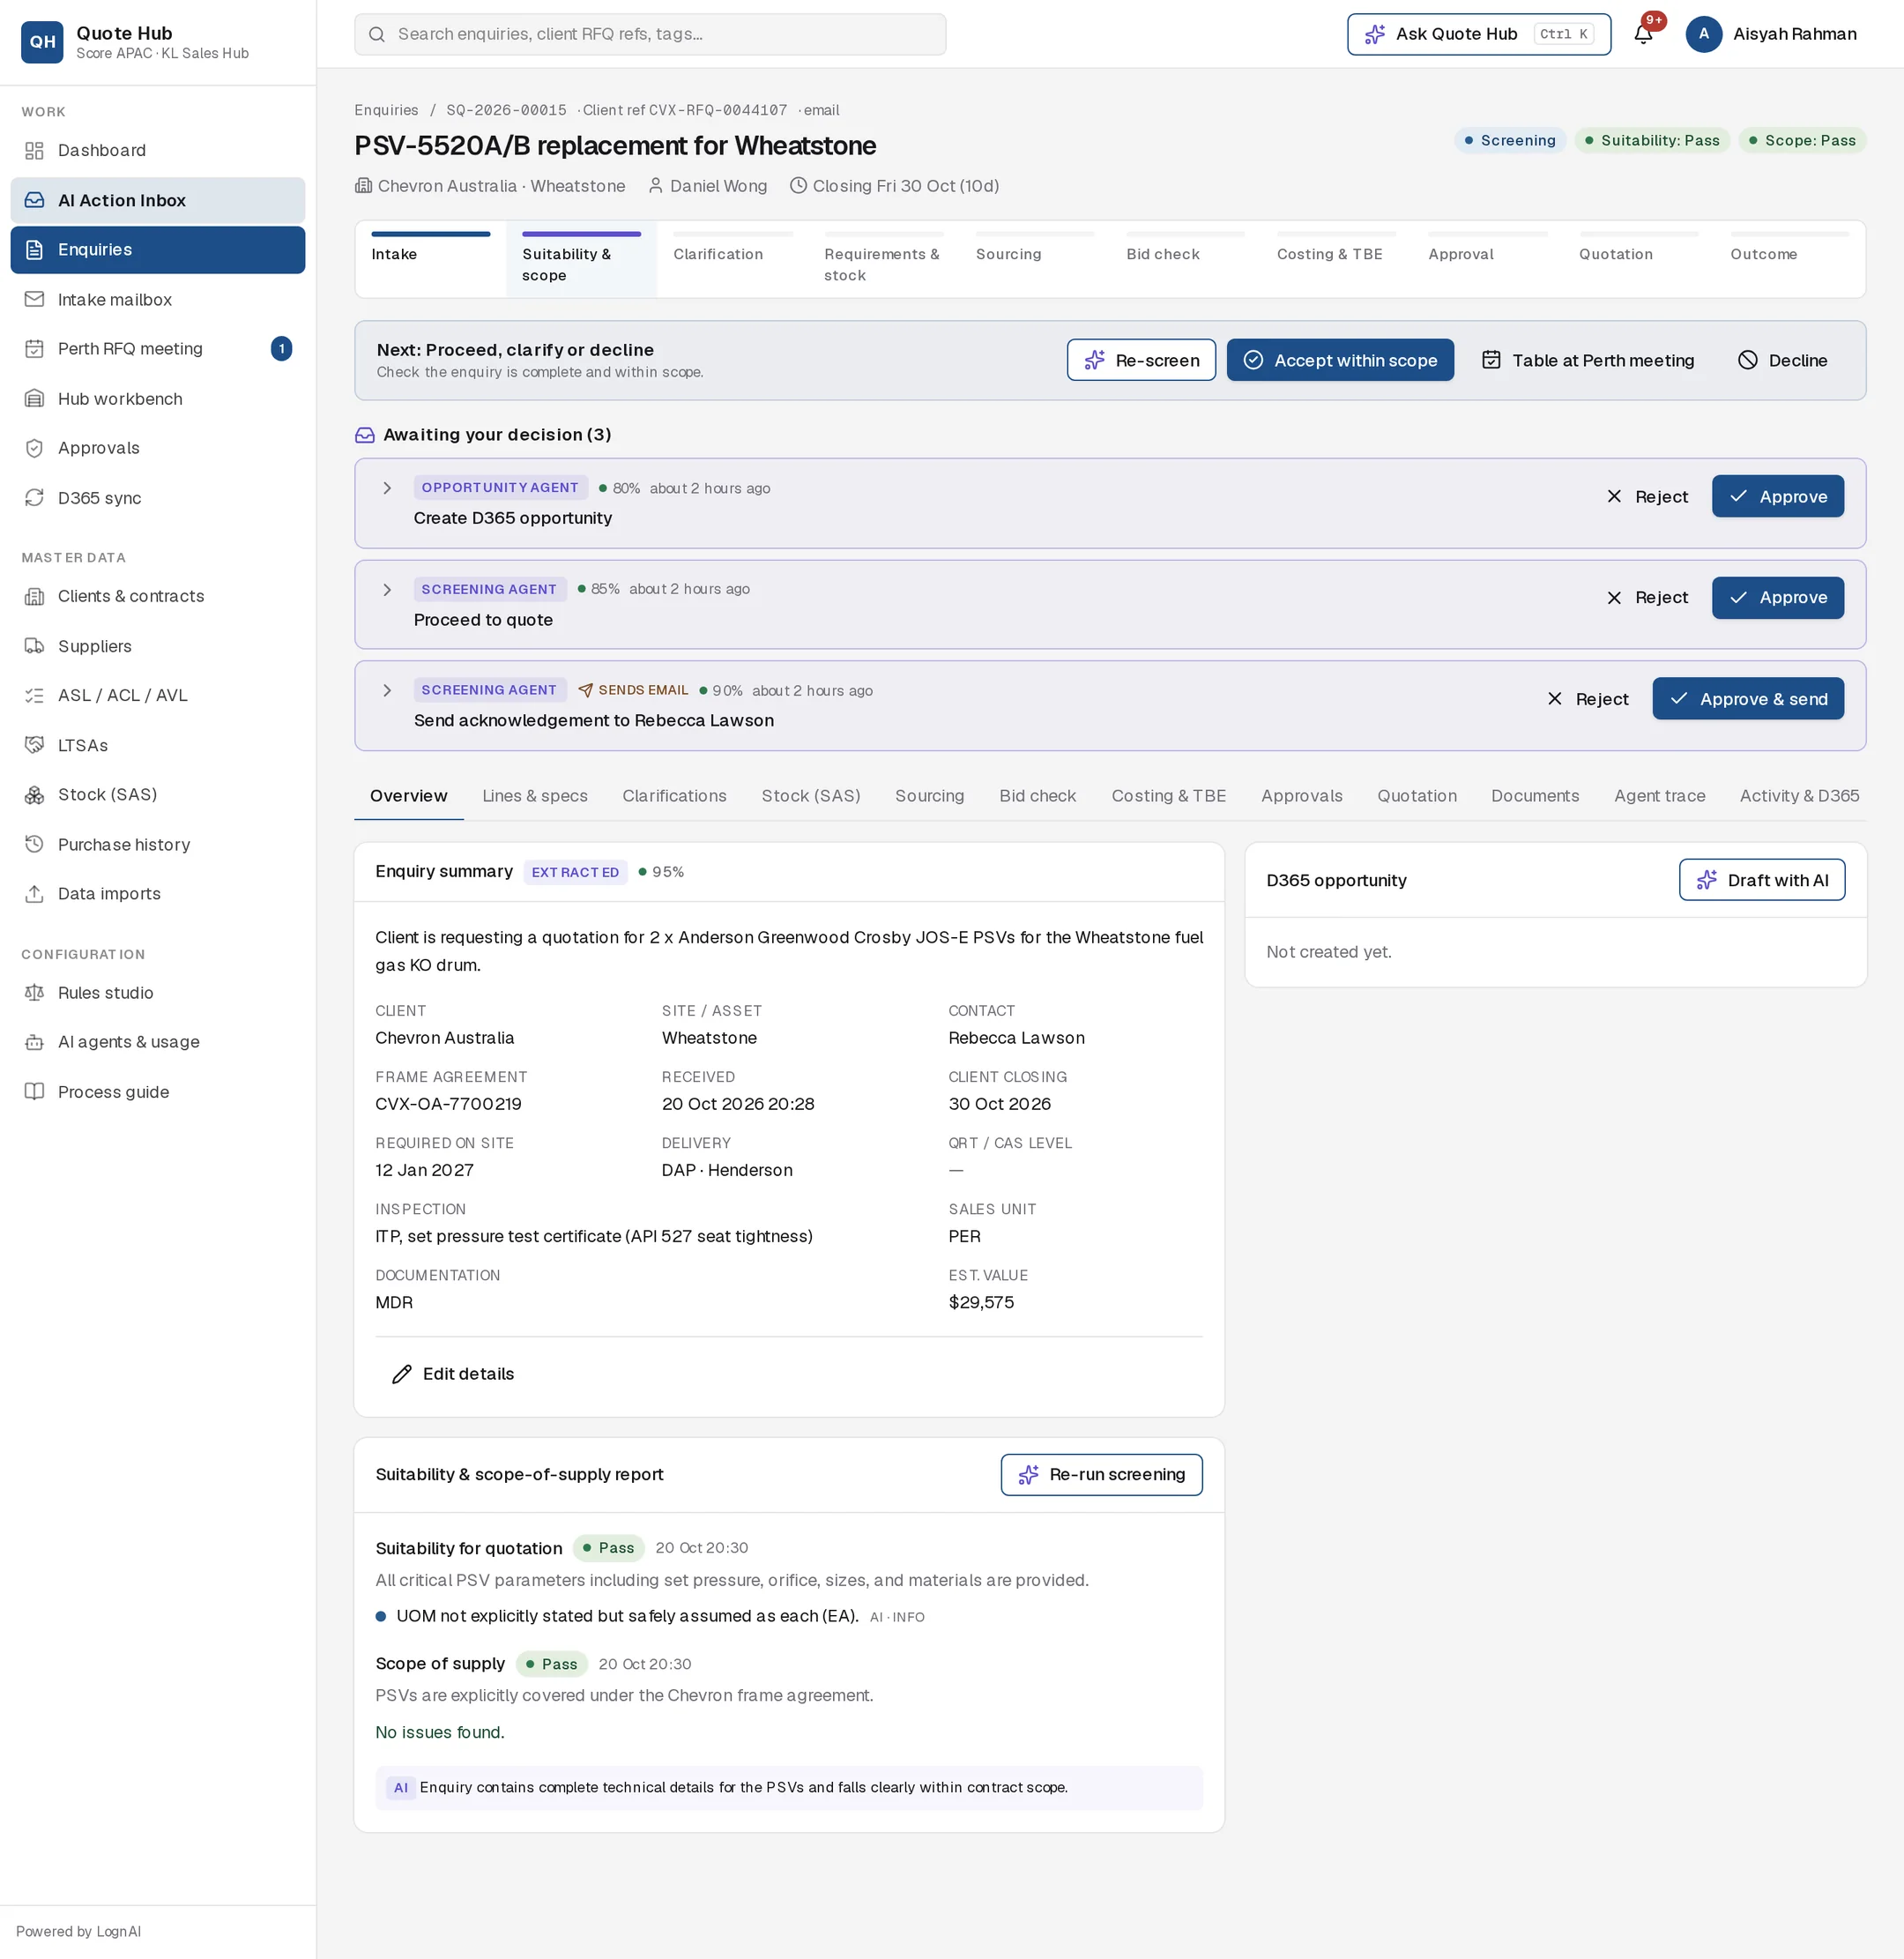
Task: Open Data imports in the sidebar
Action: pyautogui.click(x=158, y=893)
